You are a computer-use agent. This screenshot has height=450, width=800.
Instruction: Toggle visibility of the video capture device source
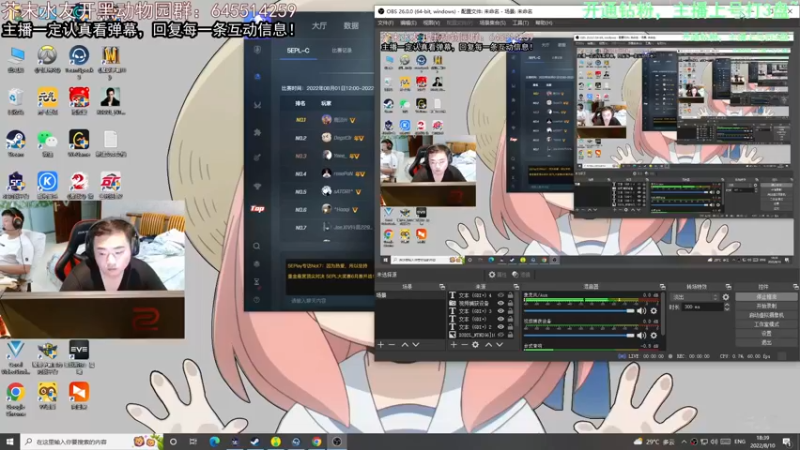(501, 303)
